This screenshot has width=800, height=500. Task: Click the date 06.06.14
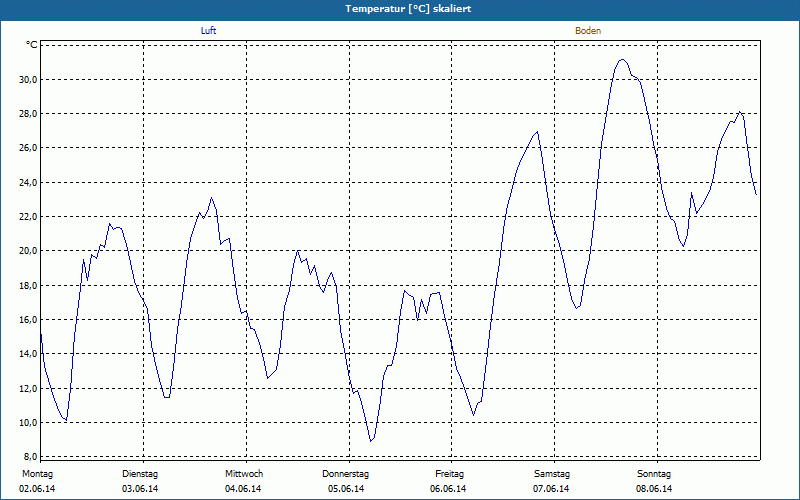[x=448, y=489]
